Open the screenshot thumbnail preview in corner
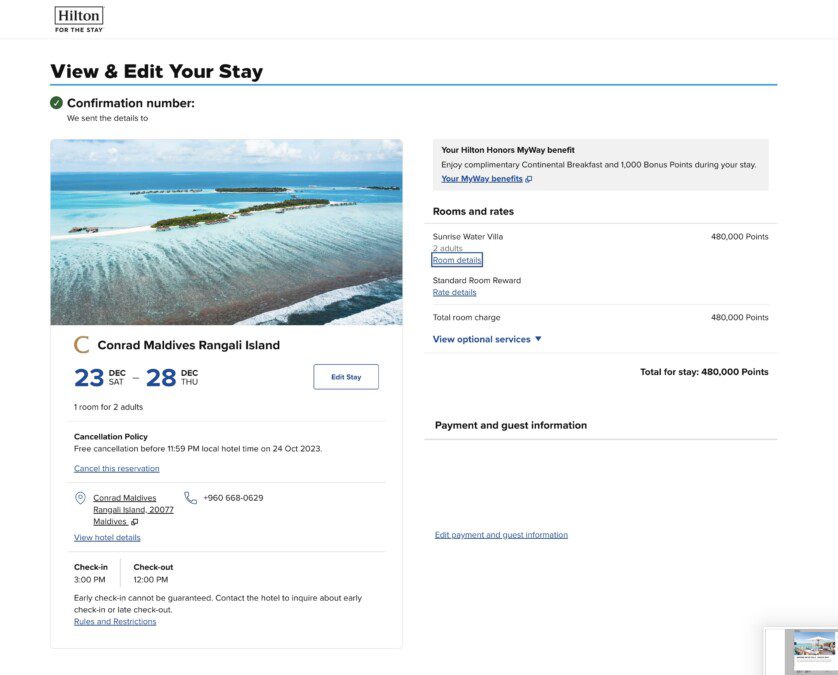838x675 pixels. coord(801,651)
